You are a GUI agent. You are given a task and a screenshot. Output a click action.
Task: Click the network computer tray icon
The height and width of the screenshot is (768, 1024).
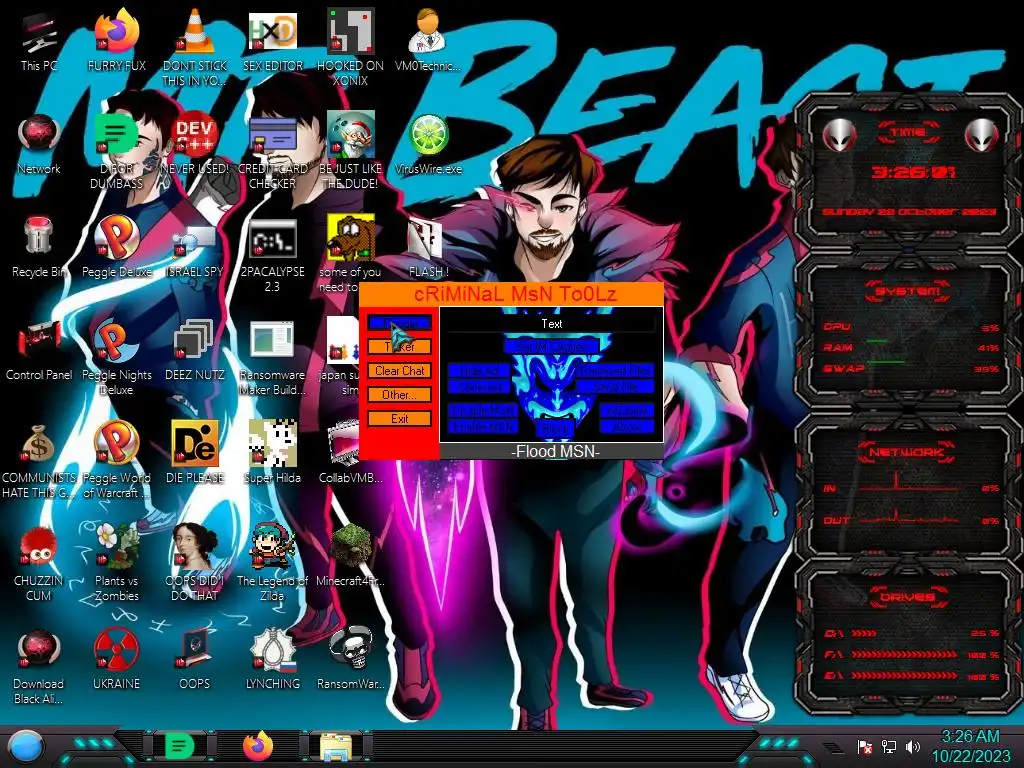click(889, 746)
